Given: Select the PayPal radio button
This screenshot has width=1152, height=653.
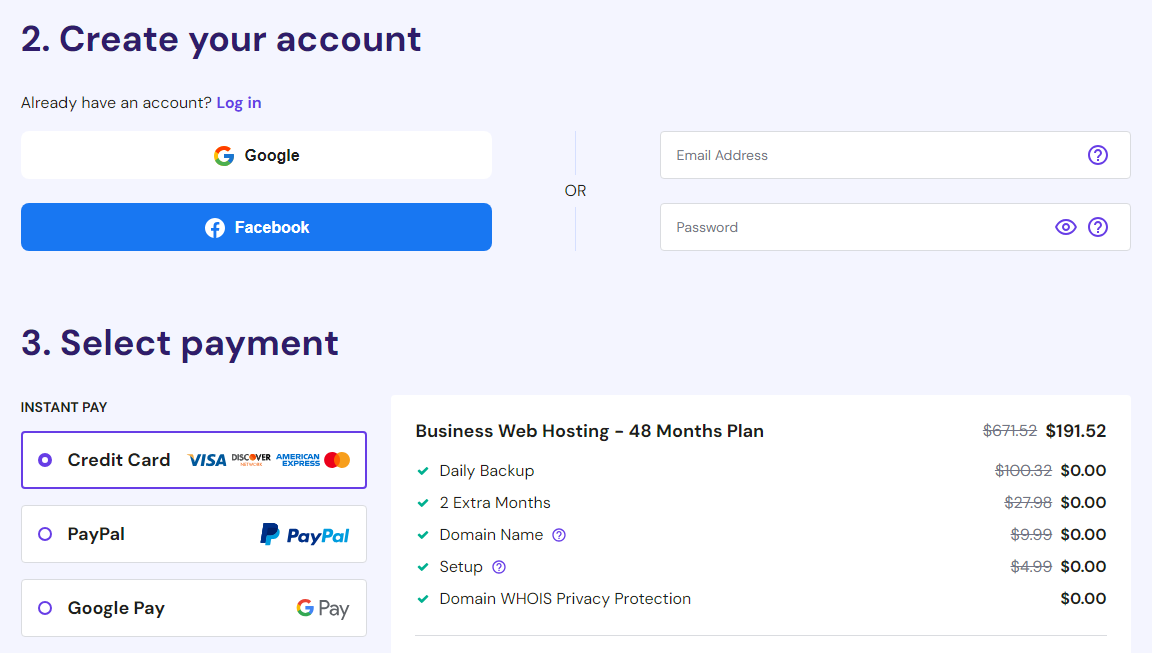Looking at the screenshot, I should click(x=45, y=534).
